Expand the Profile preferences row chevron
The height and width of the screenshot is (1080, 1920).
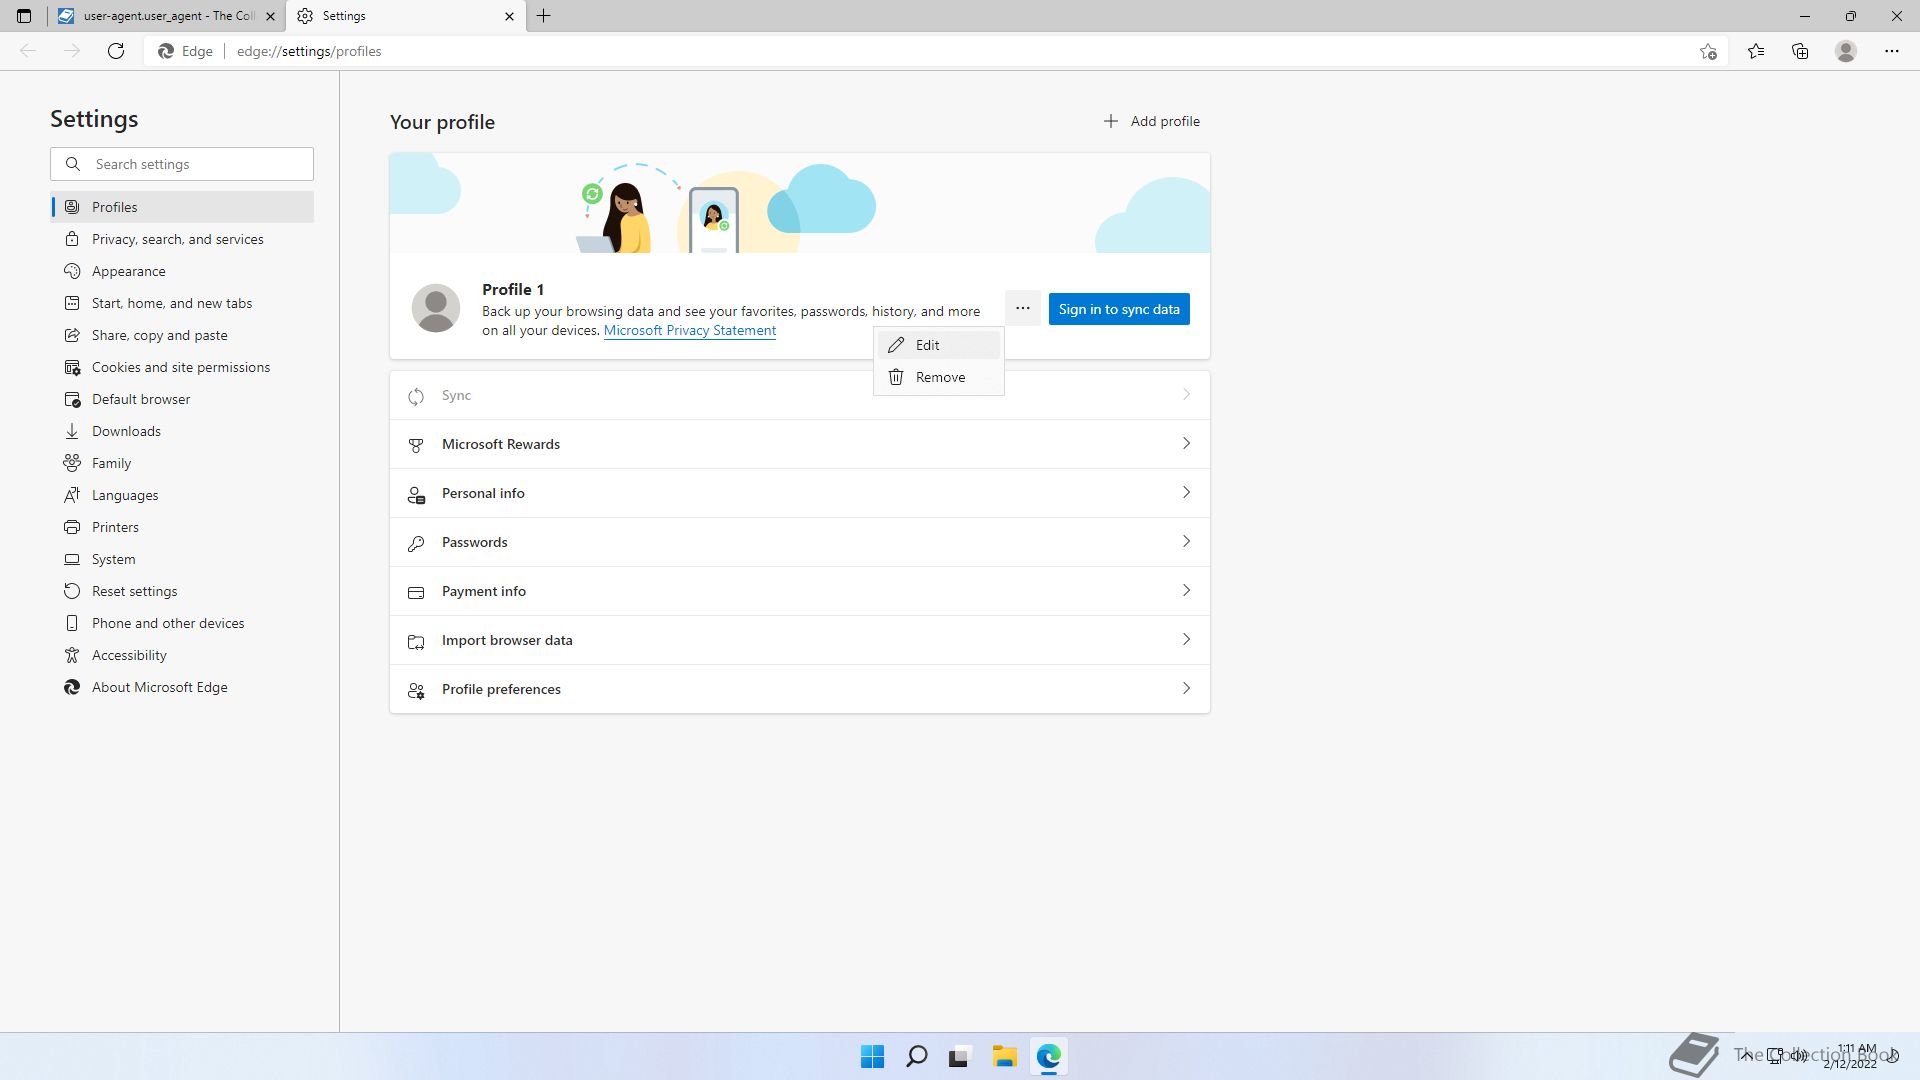1186,688
